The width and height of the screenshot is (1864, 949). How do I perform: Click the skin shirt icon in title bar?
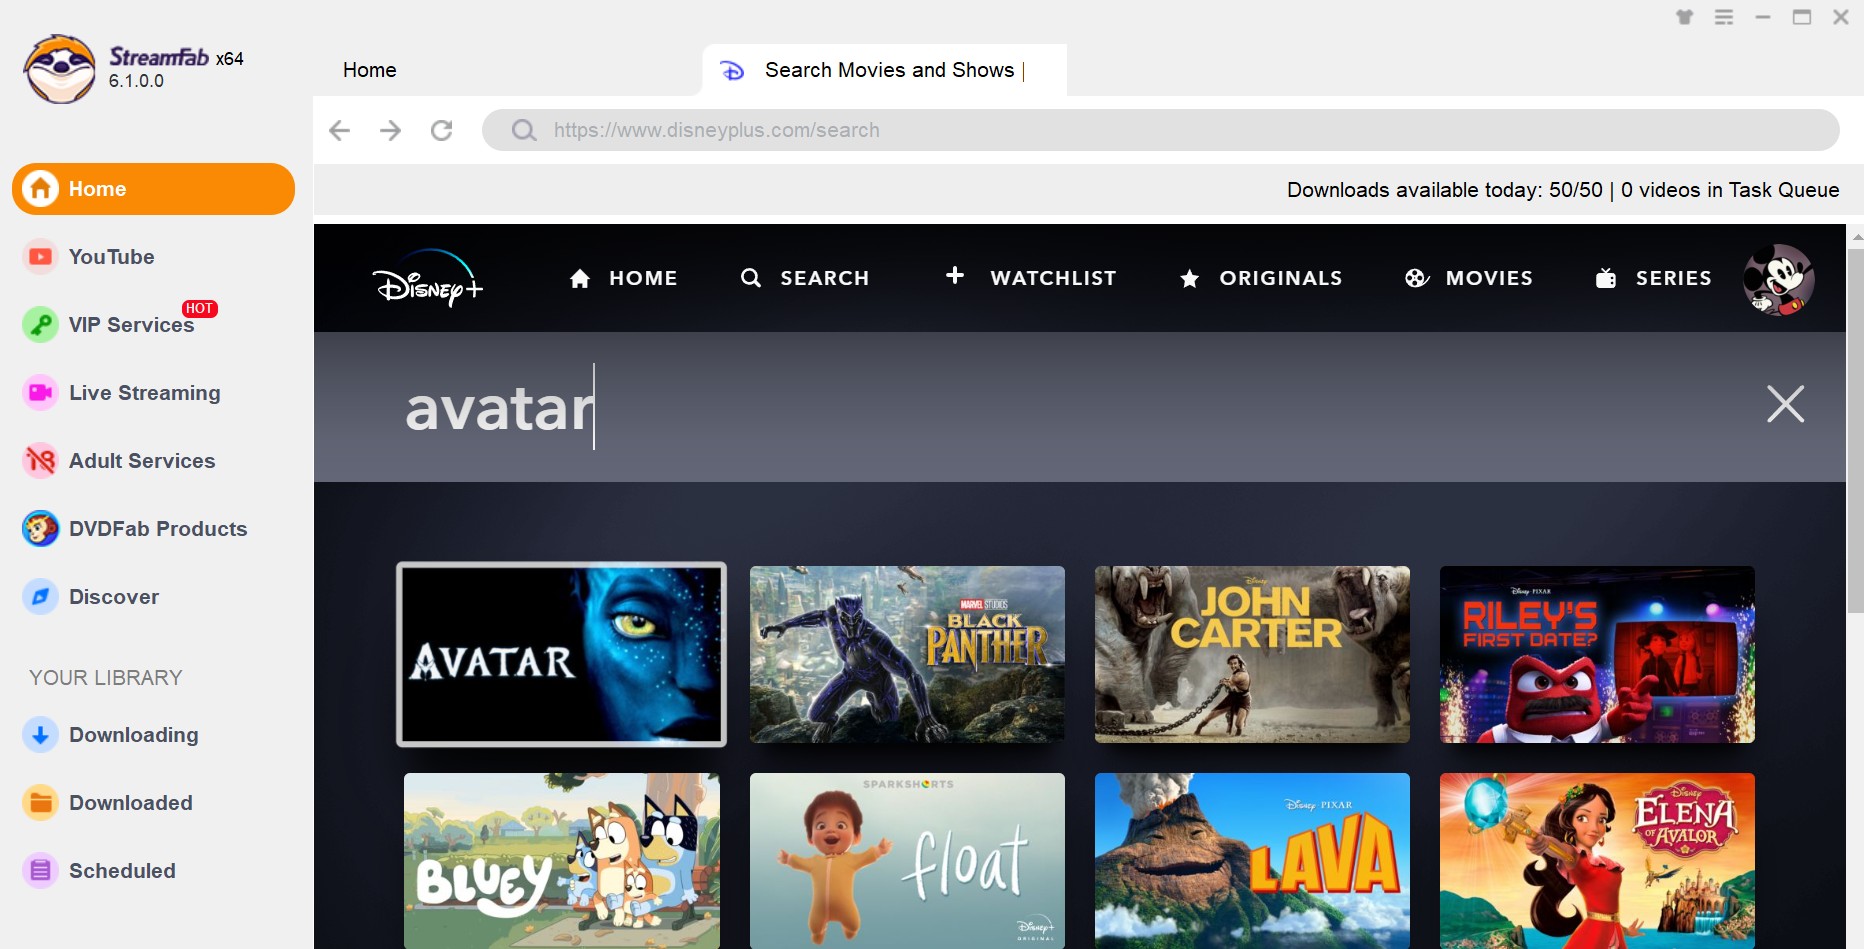[1685, 17]
